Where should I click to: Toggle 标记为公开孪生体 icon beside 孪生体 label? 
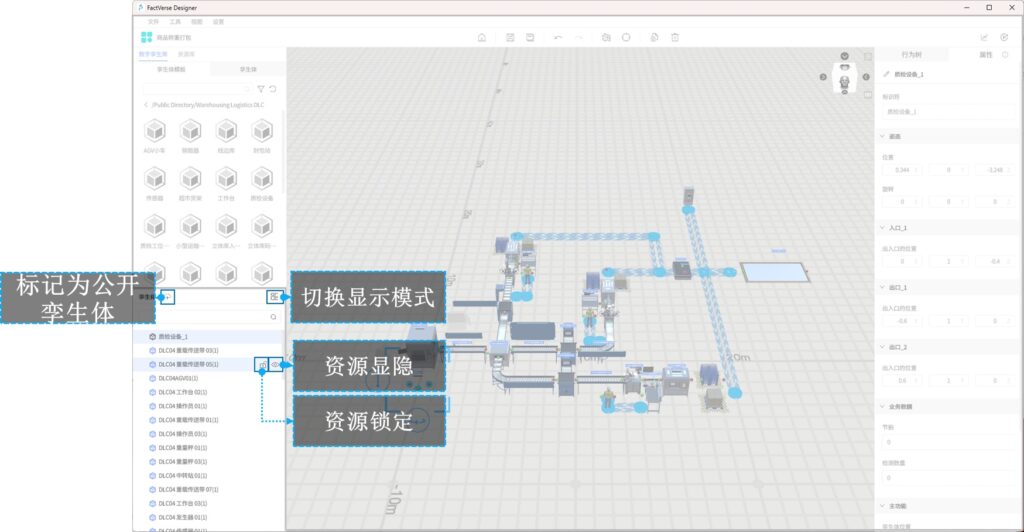point(169,297)
